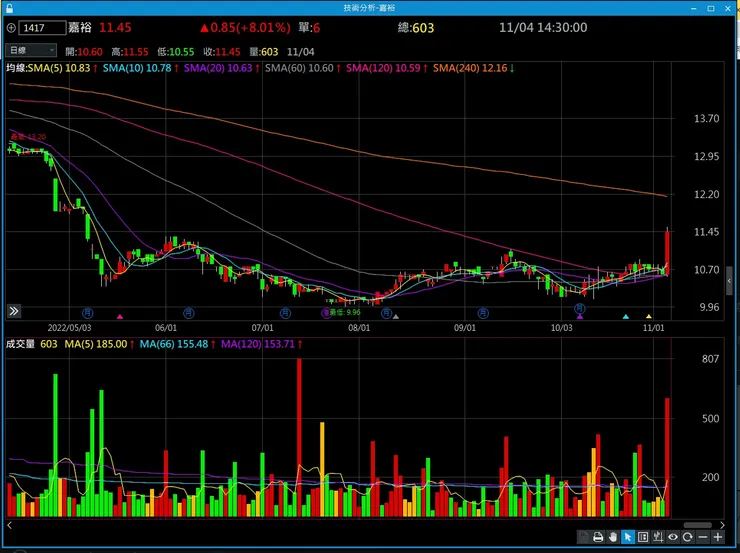Click the 月 marker near 09/01
Image resolution: width=740 pixels, height=553 pixels.
483,312
